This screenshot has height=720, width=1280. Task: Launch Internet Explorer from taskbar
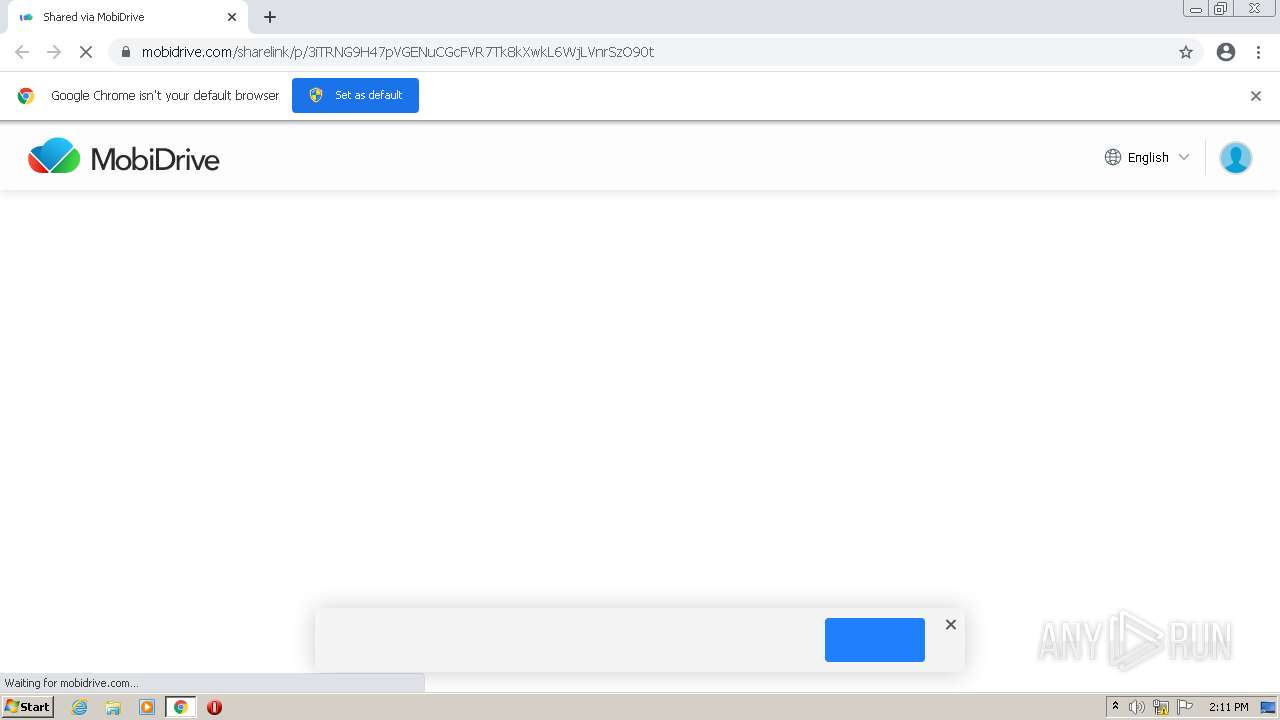coord(80,707)
